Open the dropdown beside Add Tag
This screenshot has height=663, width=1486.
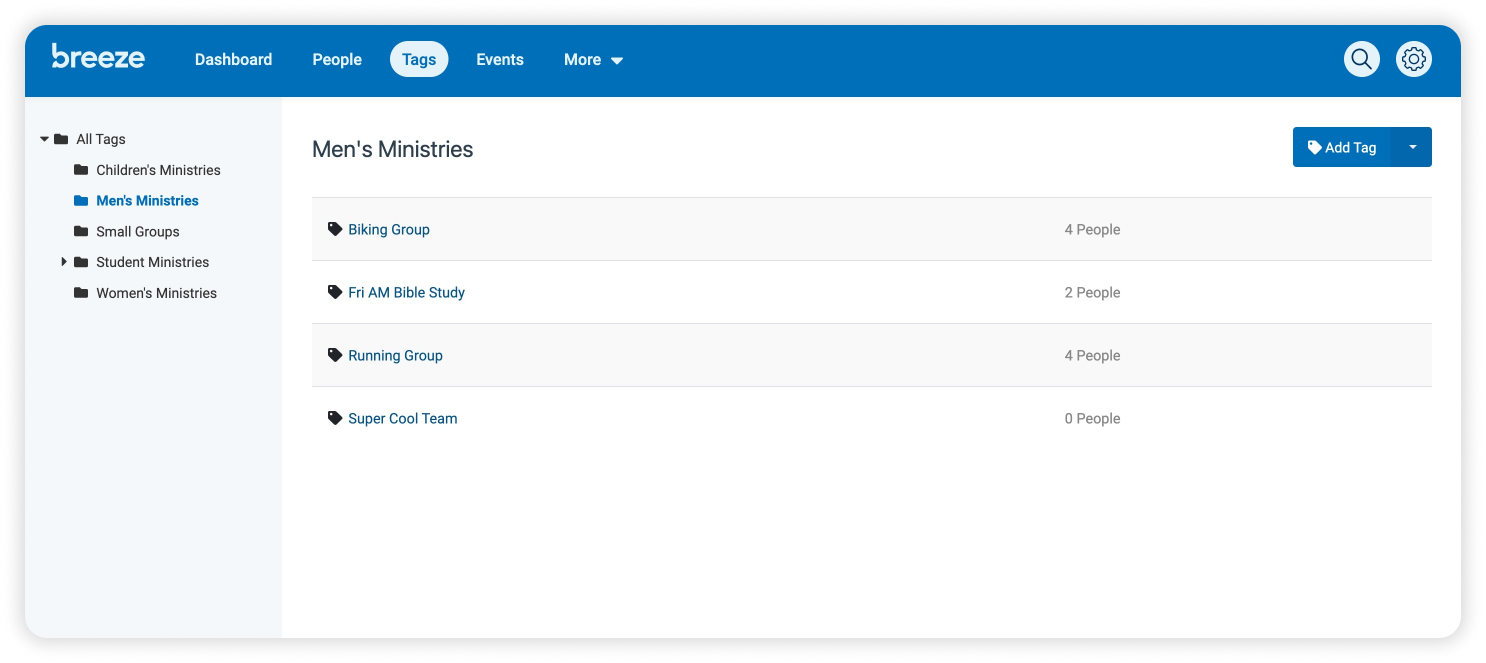pos(1412,147)
